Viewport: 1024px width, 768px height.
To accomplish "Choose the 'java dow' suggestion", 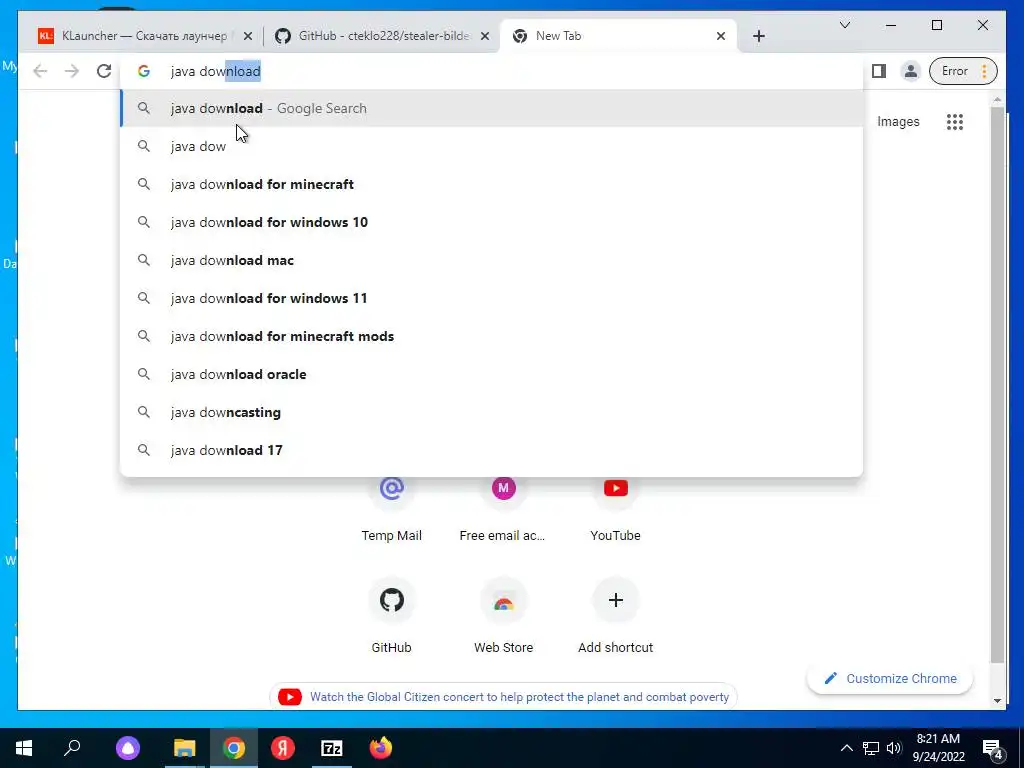I will (x=491, y=146).
